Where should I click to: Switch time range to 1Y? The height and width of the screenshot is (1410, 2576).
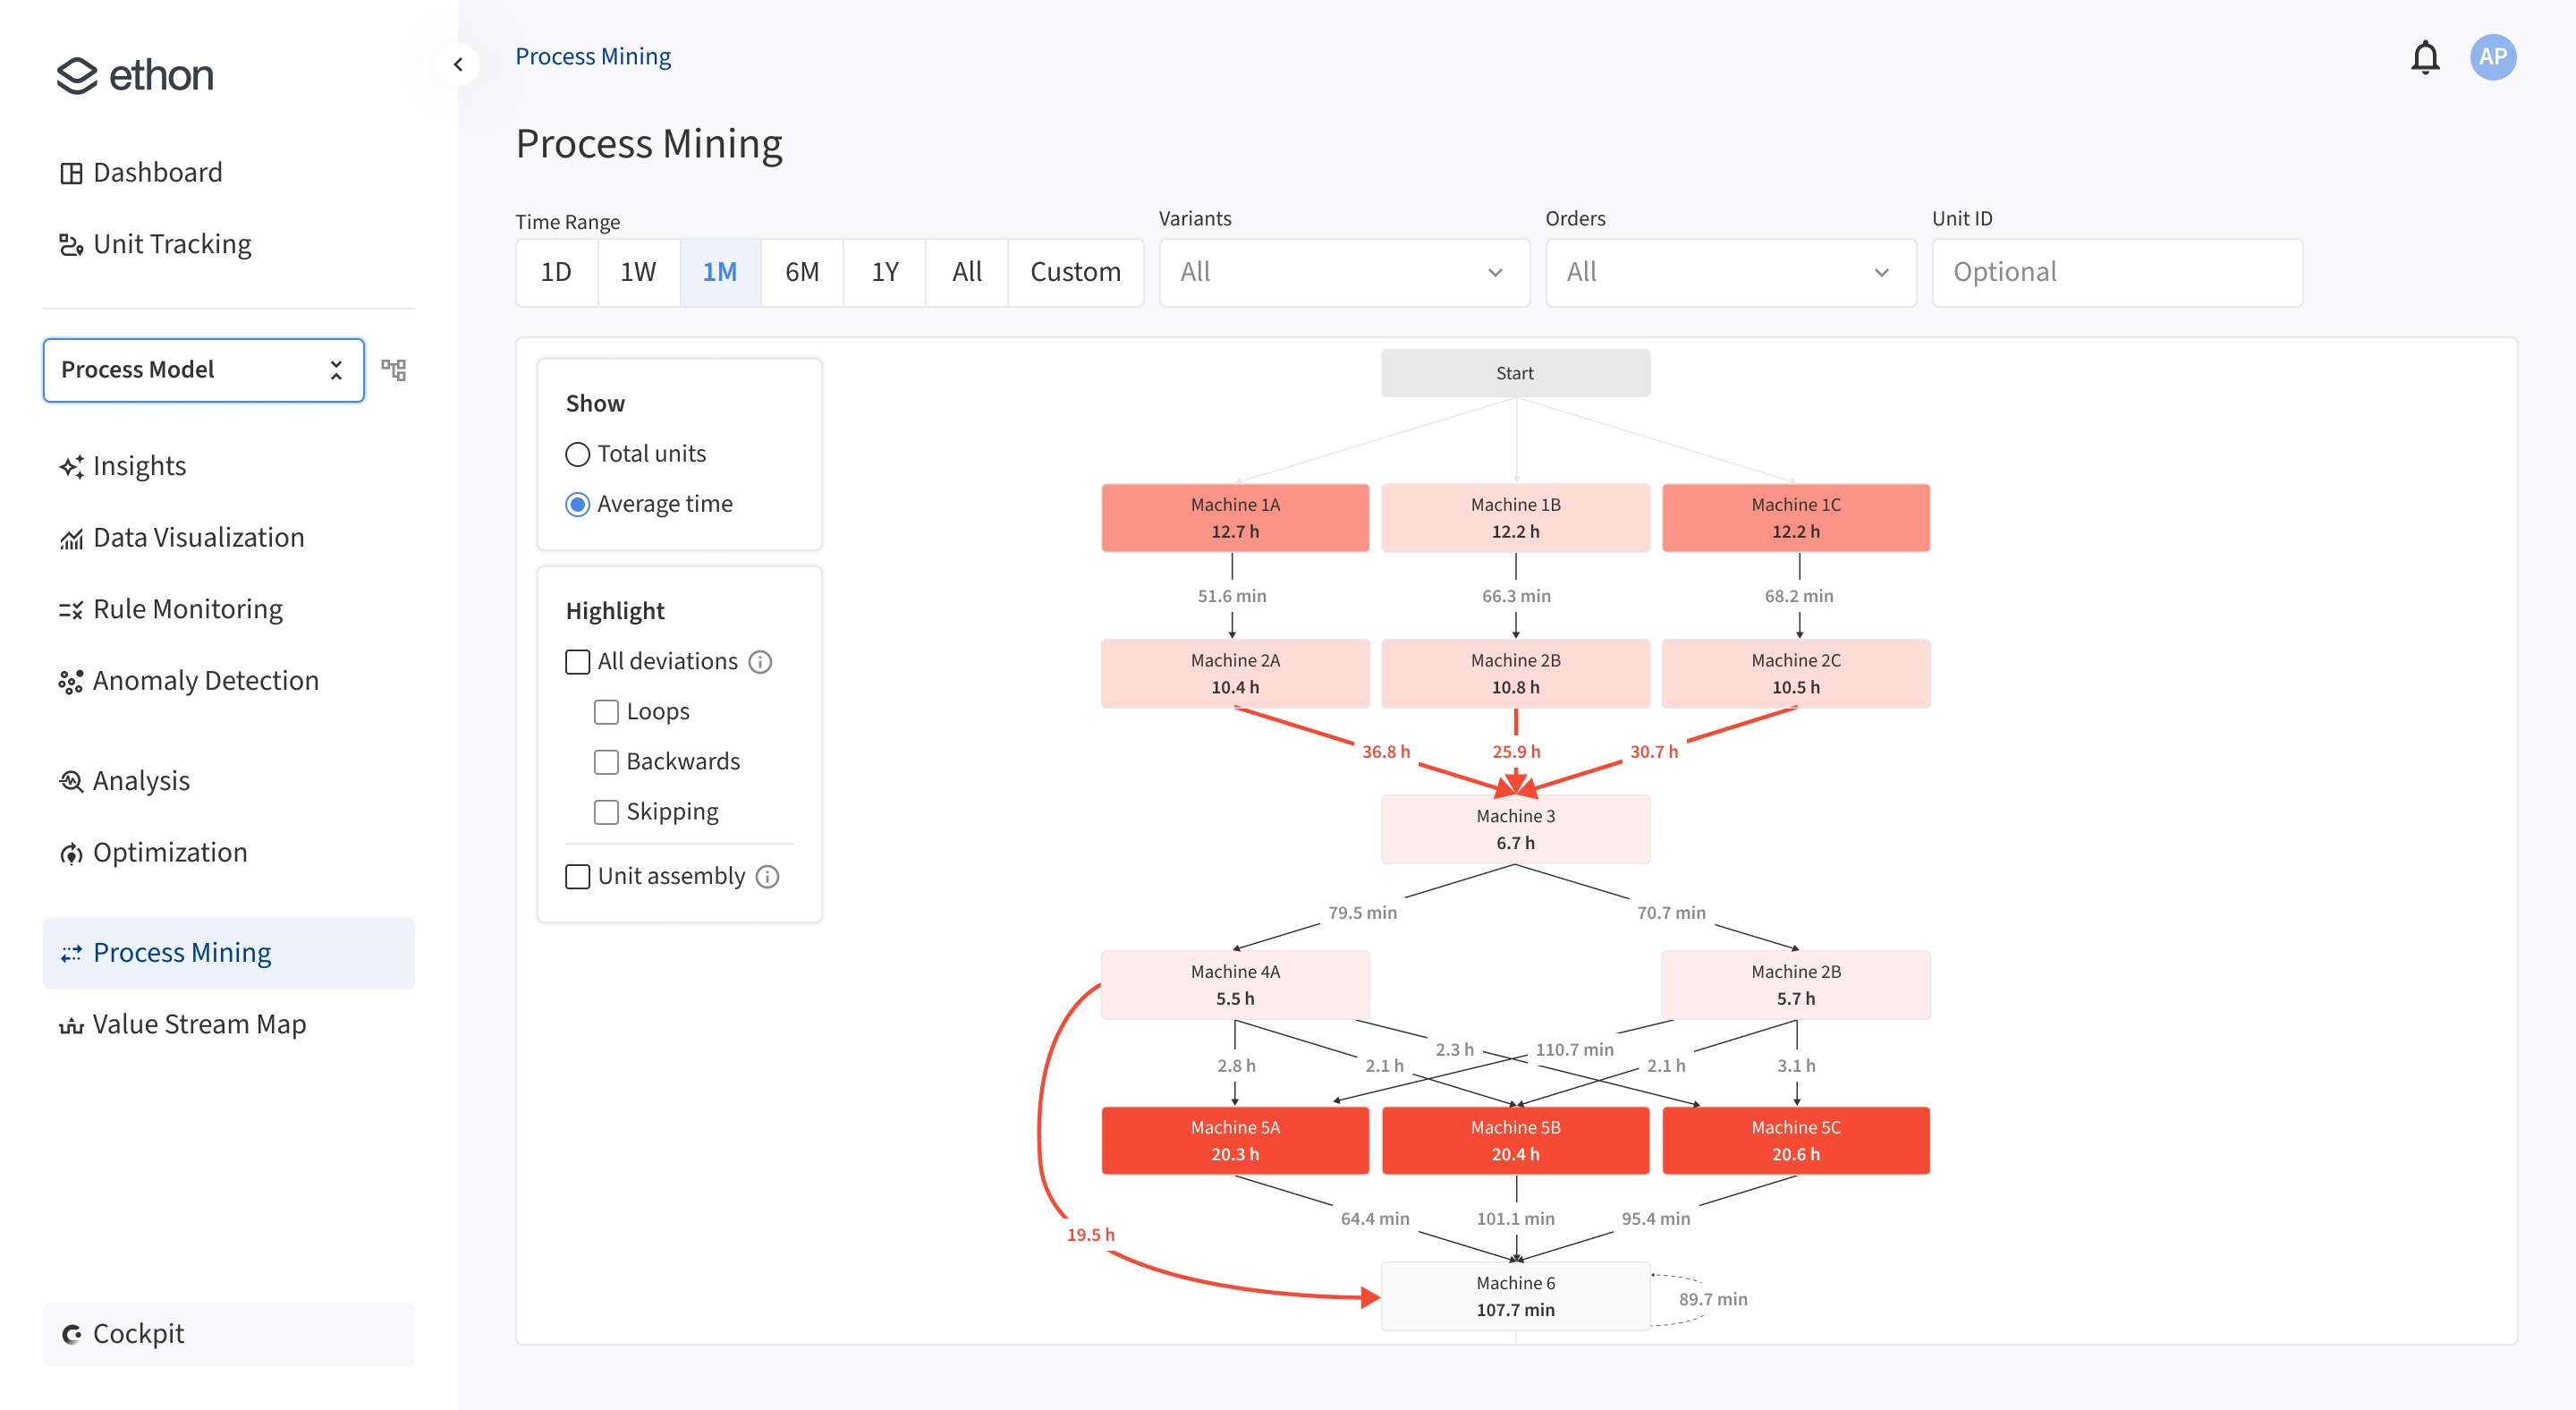click(x=884, y=271)
